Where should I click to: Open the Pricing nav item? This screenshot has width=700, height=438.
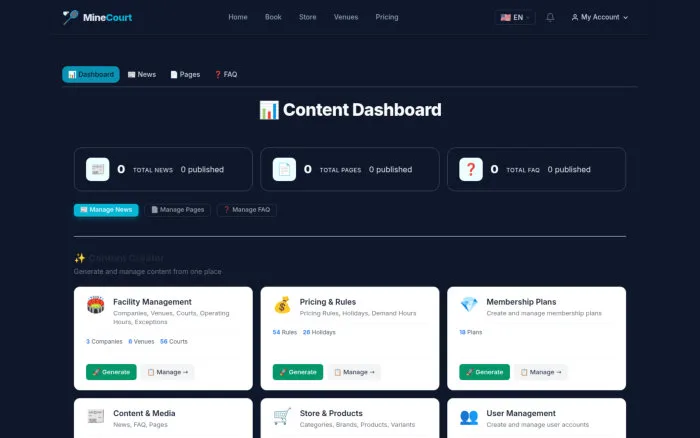tap(387, 17)
